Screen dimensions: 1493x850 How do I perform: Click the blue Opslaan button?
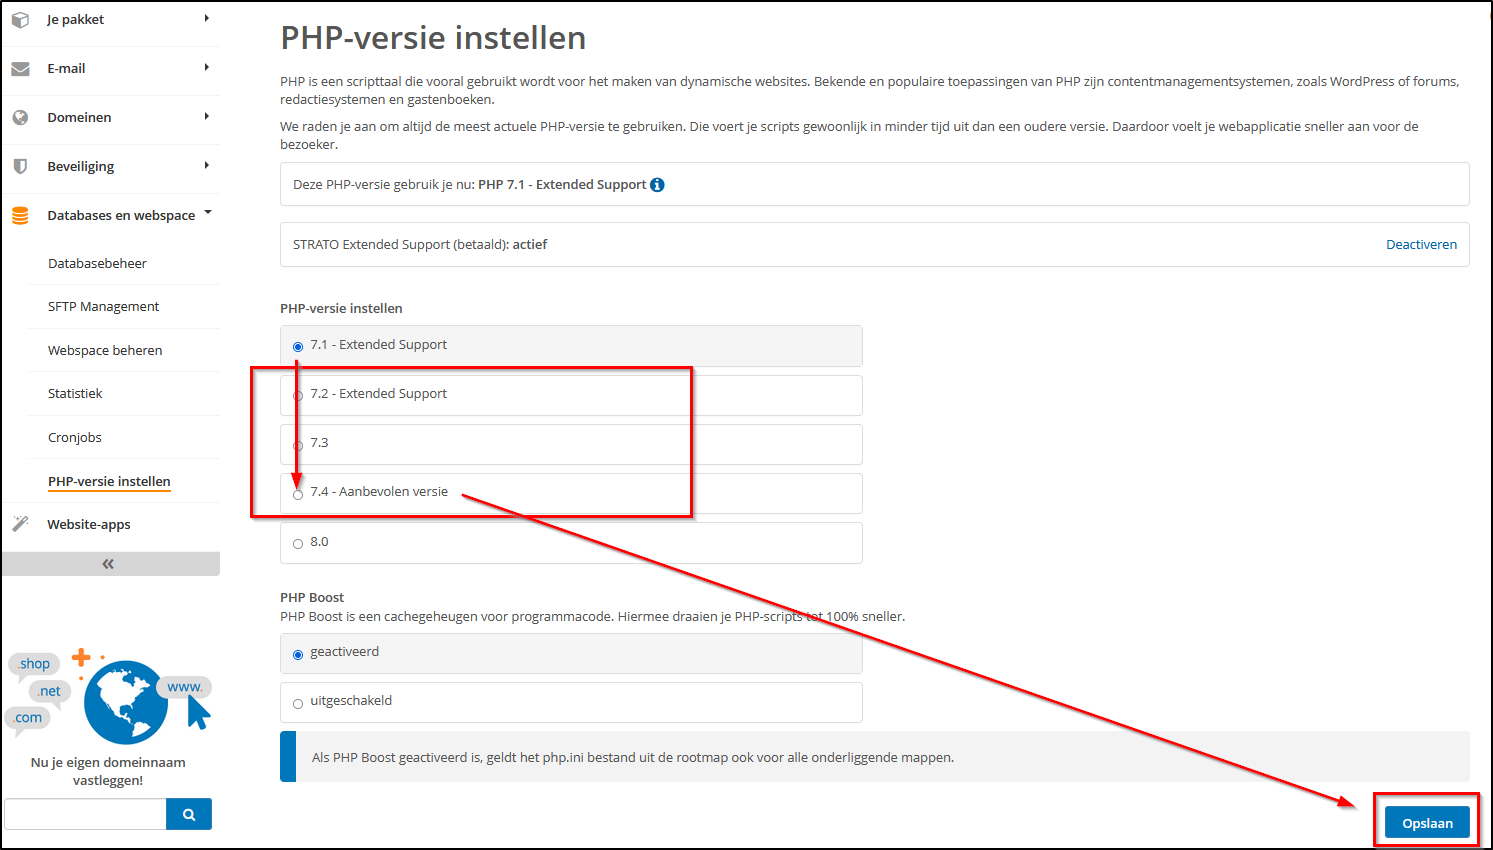tap(1427, 821)
